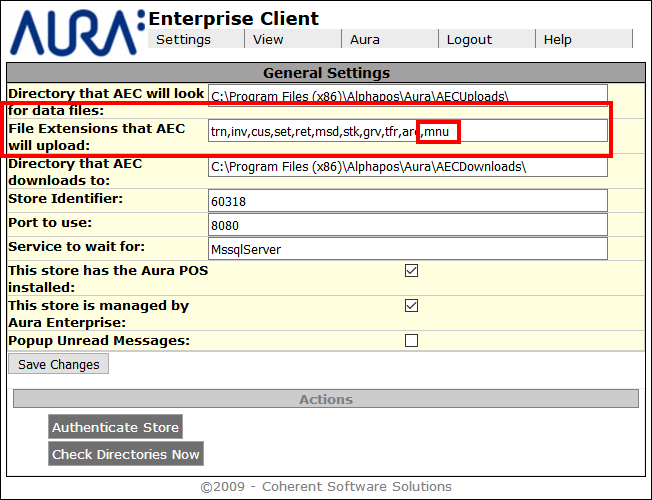Screen dimensions: 652x500
Task: Click the Save Changes button
Action: tap(59, 364)
